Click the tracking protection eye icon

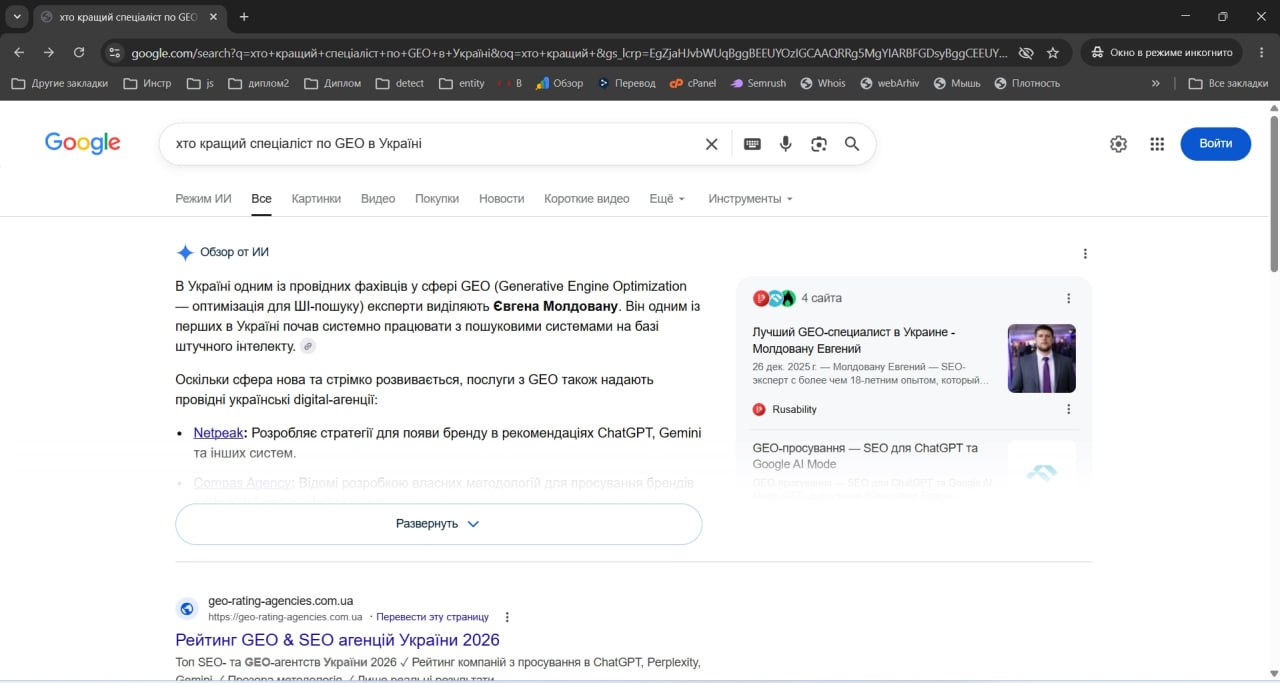point(1026,53)
